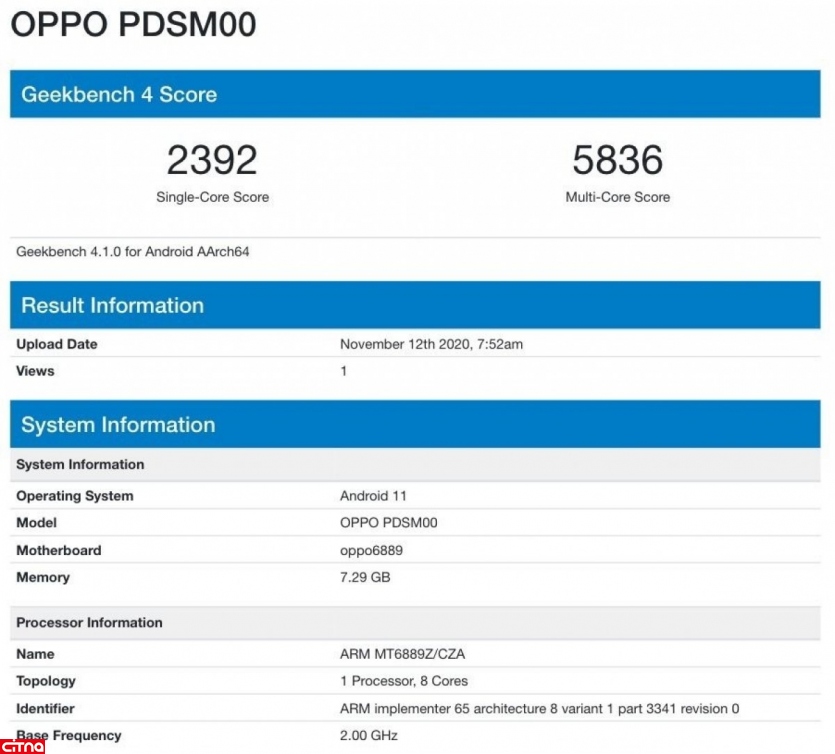Click the Citna logo watermark
The width and height of the screenshot is (835, 754).
click(x=22, y=745)
